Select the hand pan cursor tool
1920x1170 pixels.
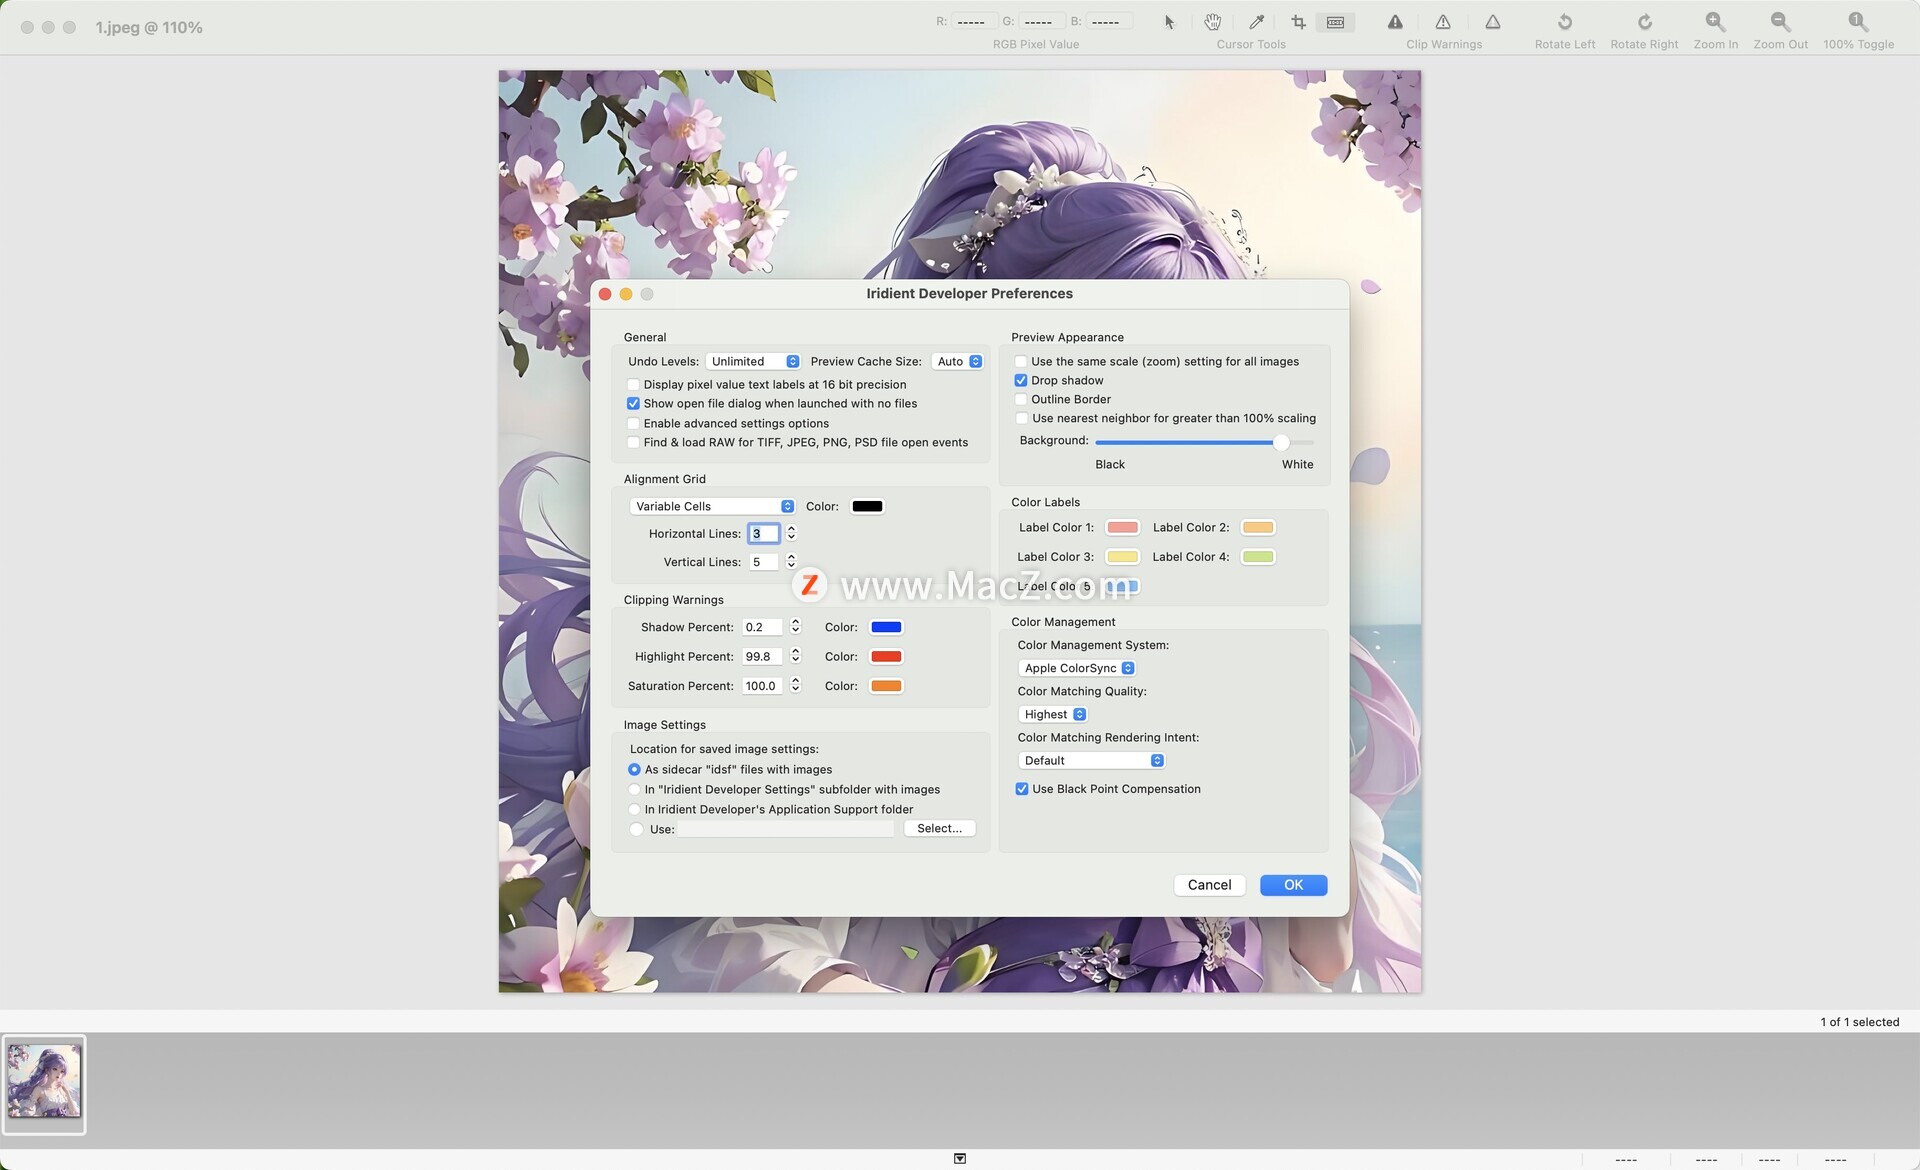click(x=1213, y=22)
